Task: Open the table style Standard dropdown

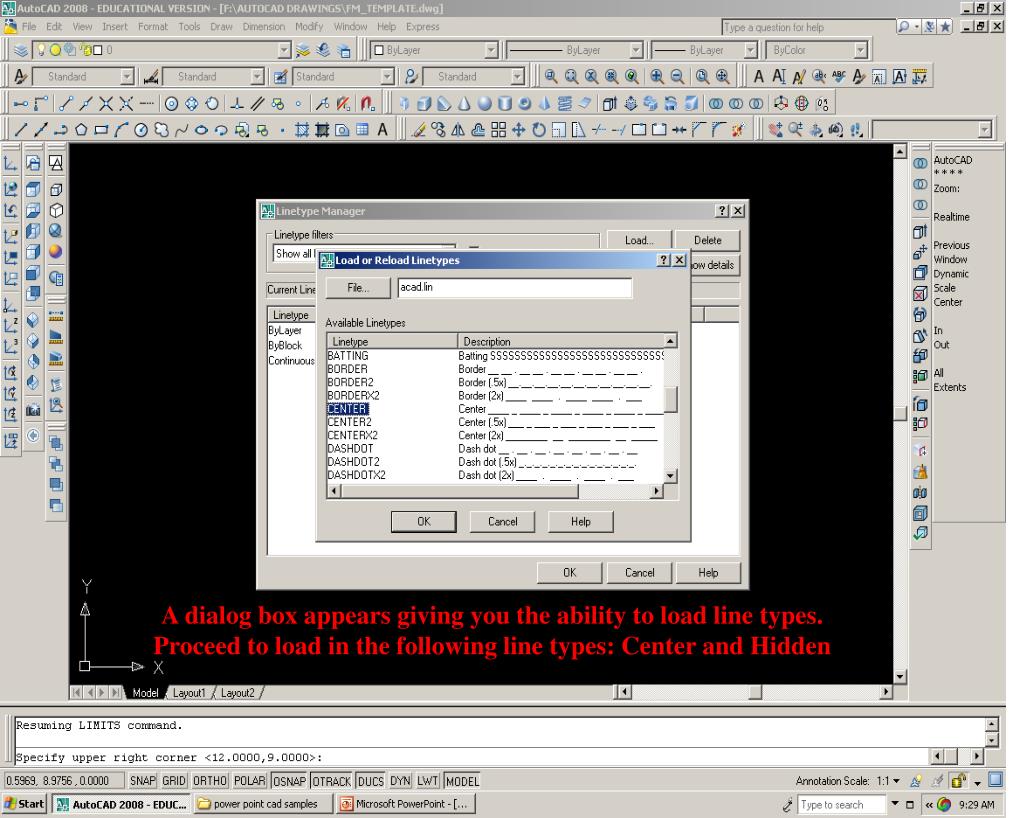Action: pos(388,76)
